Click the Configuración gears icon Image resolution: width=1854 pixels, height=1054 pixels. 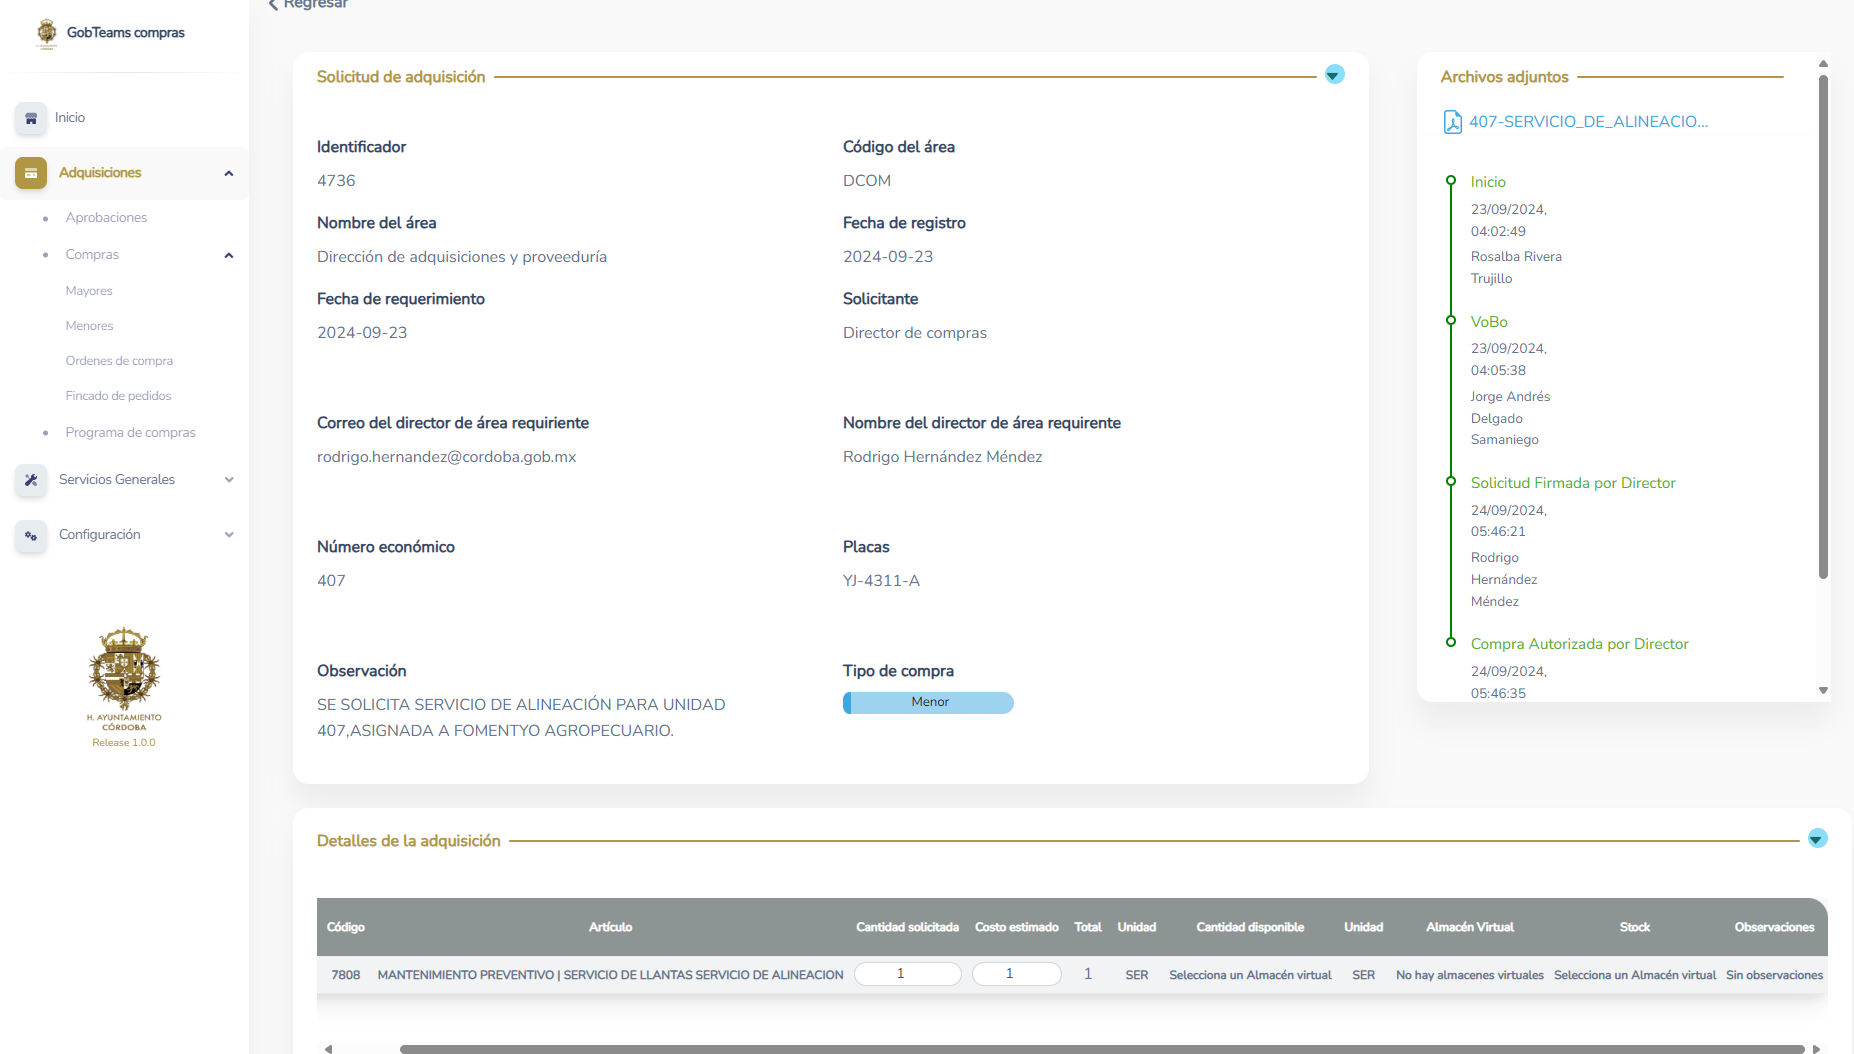point(31,535)
